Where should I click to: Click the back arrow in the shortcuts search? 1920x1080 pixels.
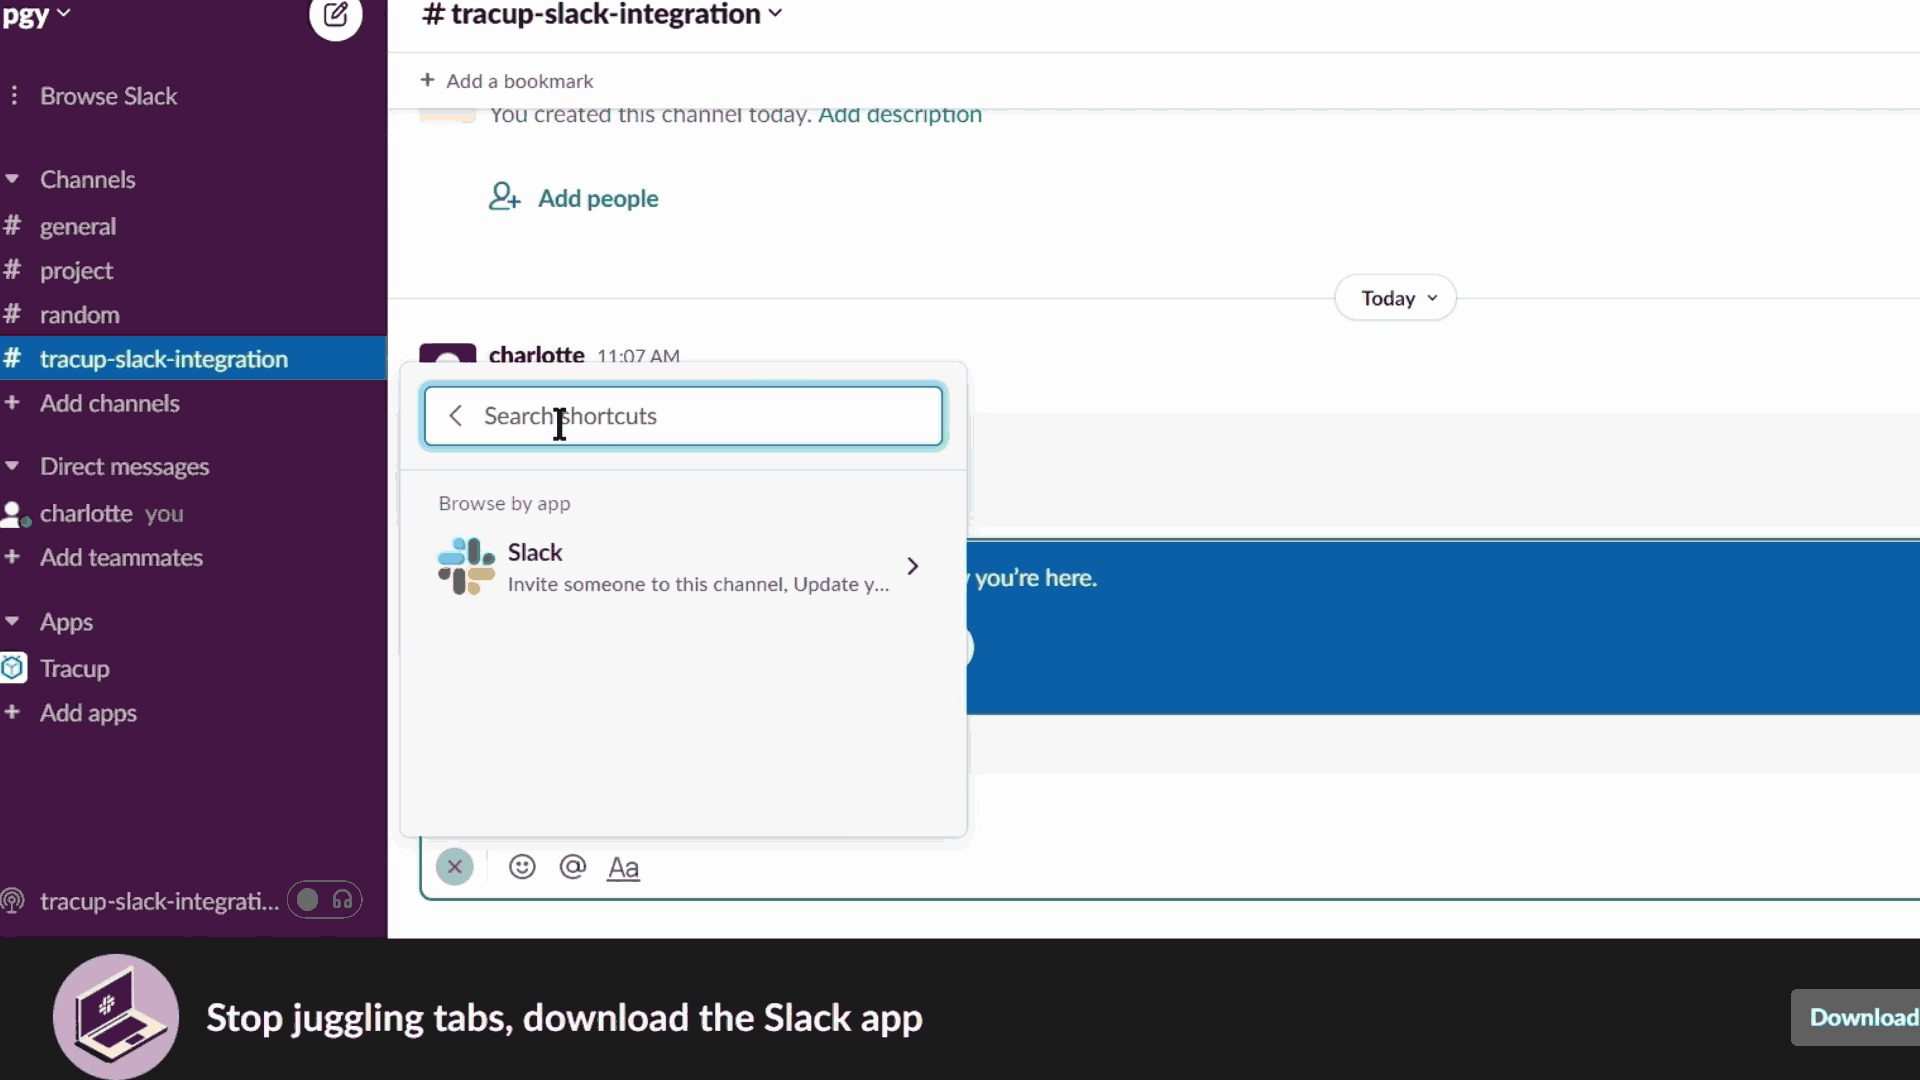tap(456, 415)
